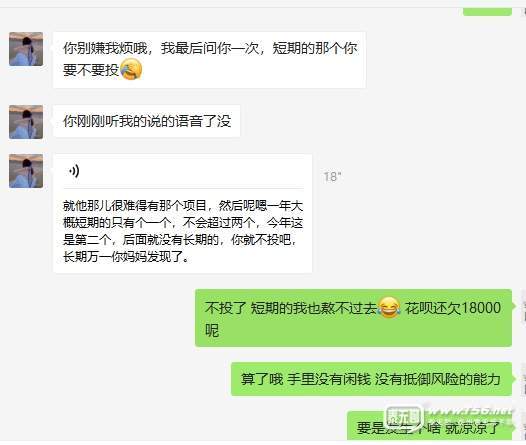Select the message 你刚刚听我的说的语音了没

[x=147, y=121]
